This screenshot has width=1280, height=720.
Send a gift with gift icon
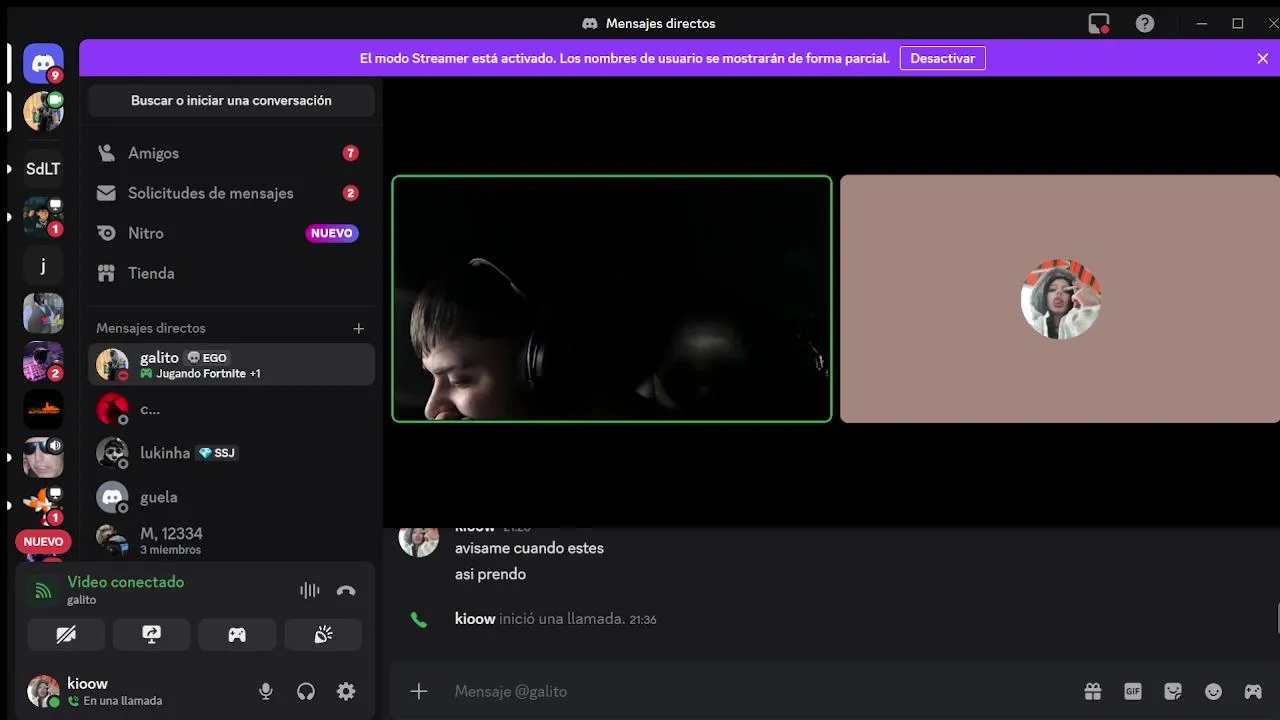coord(1093,691)
